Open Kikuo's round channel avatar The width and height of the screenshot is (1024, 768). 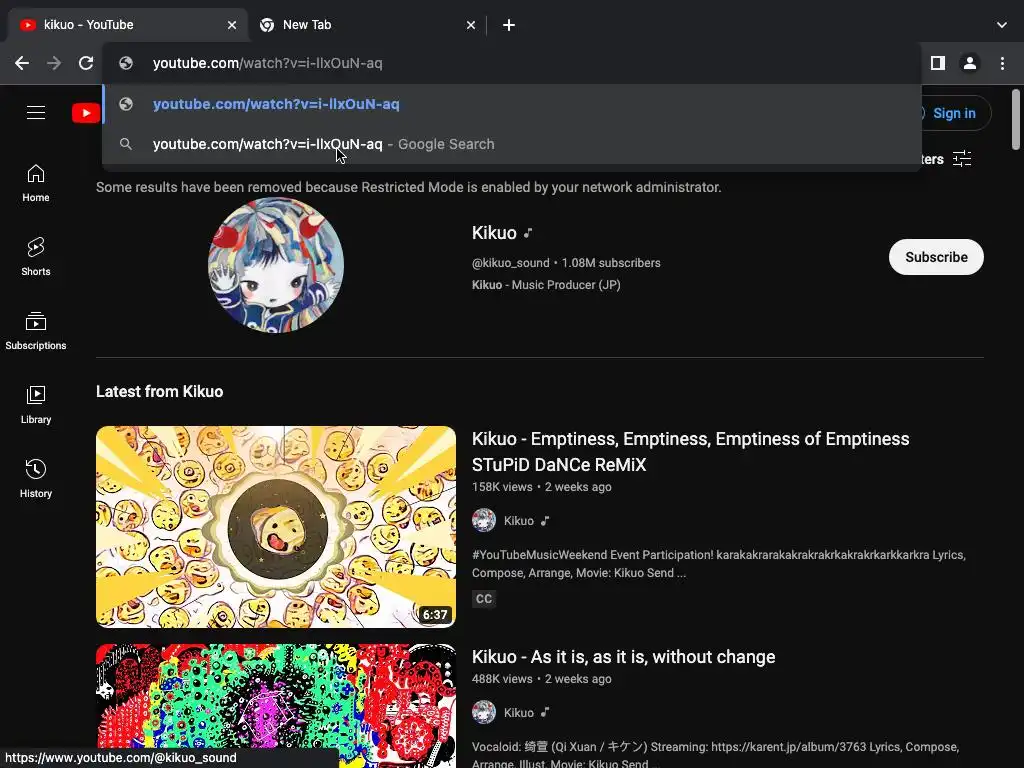coord(276,264)
